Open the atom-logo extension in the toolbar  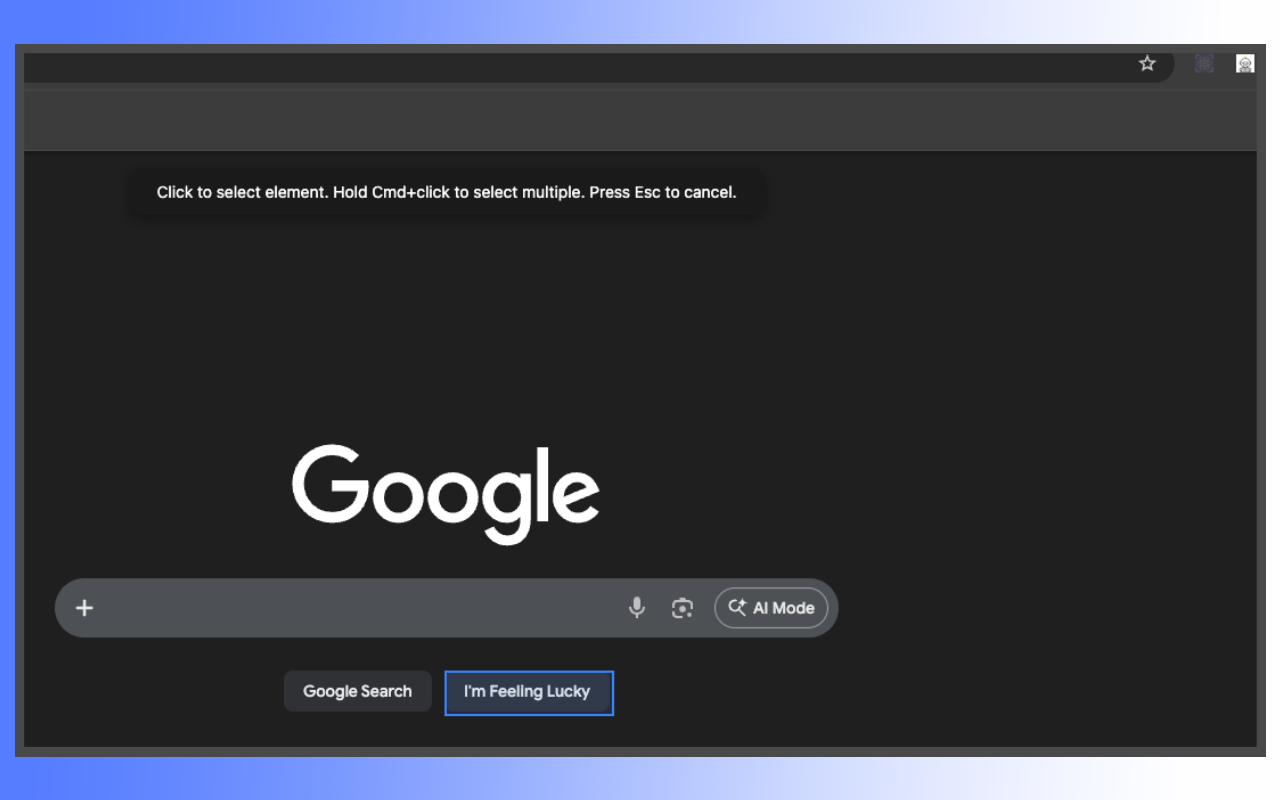click(x=1204, y=64)
